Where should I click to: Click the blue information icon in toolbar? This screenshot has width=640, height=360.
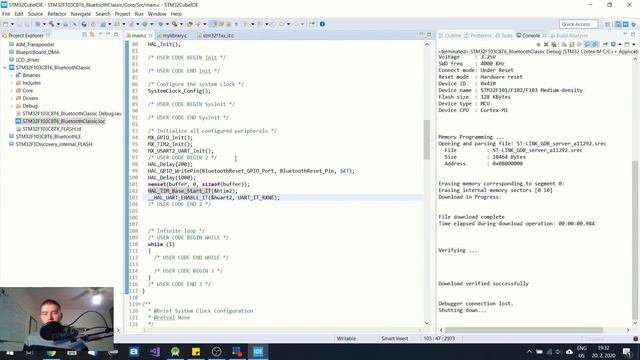(322, 24)
